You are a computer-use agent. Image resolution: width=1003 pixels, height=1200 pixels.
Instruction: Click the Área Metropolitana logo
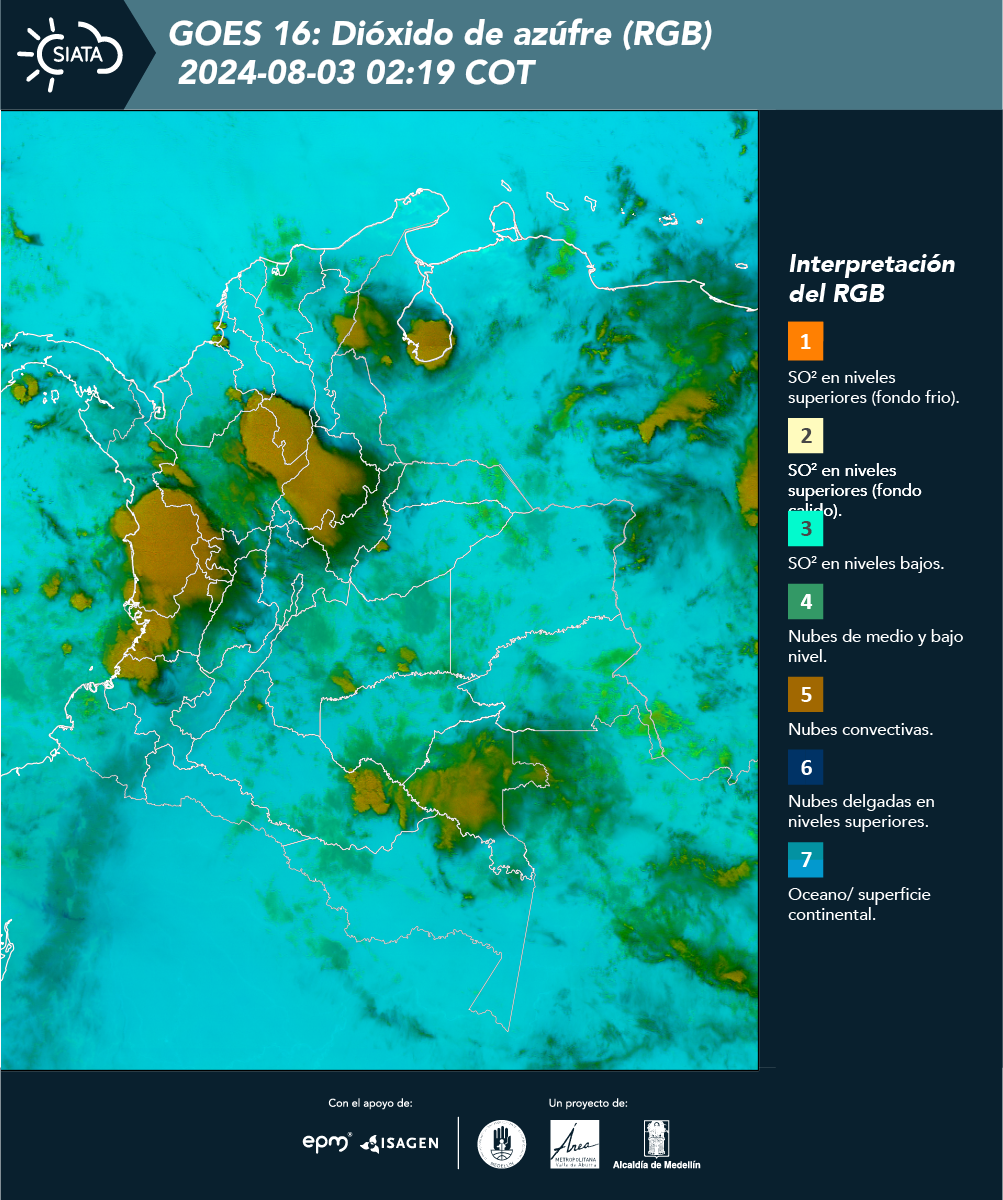coord(575,1144)
